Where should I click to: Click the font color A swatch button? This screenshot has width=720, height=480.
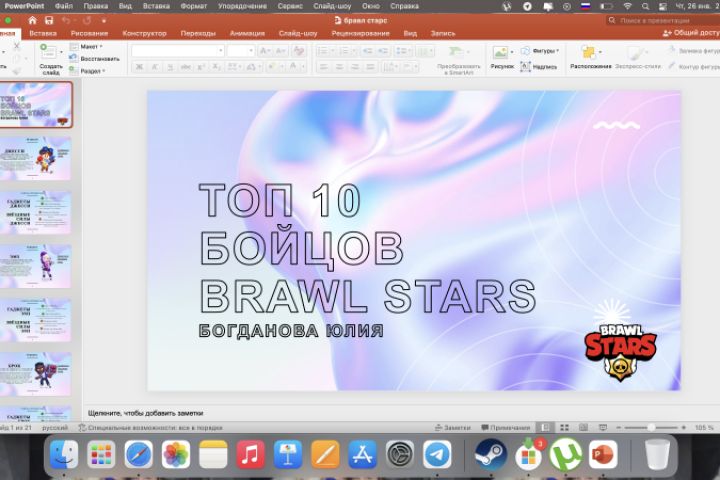293,67
